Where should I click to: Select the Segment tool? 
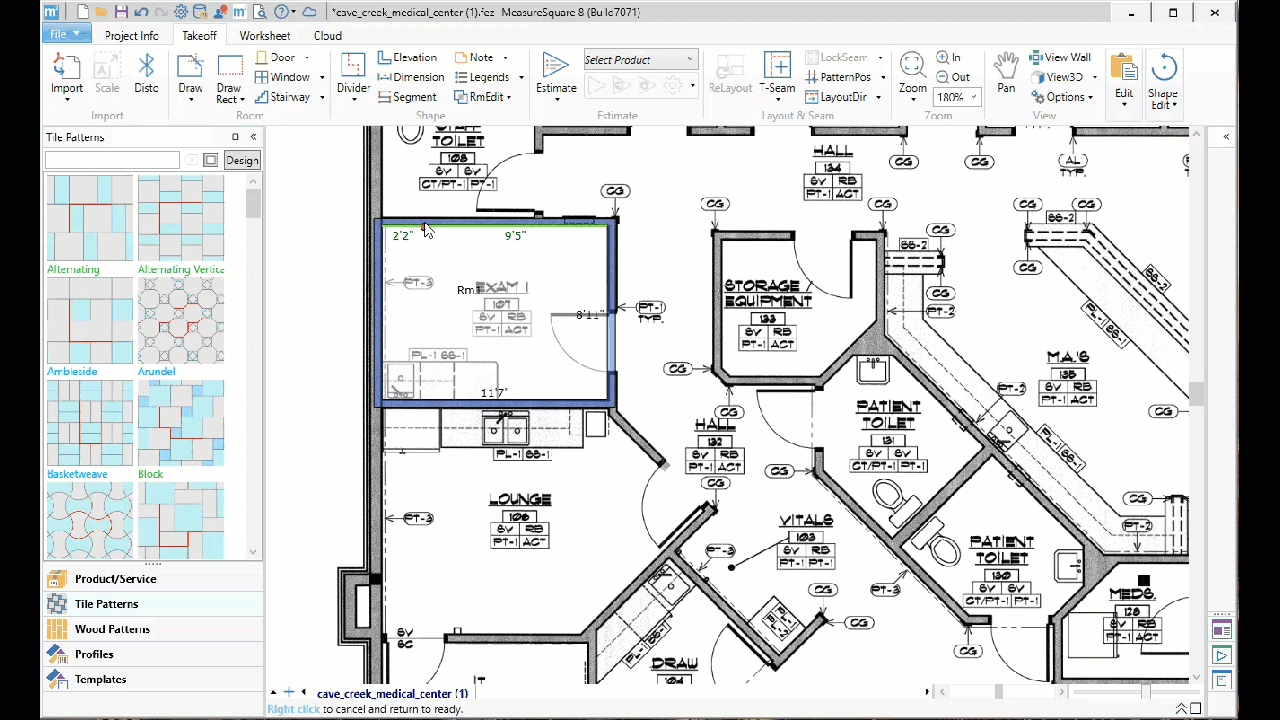[x=407, y=97]
